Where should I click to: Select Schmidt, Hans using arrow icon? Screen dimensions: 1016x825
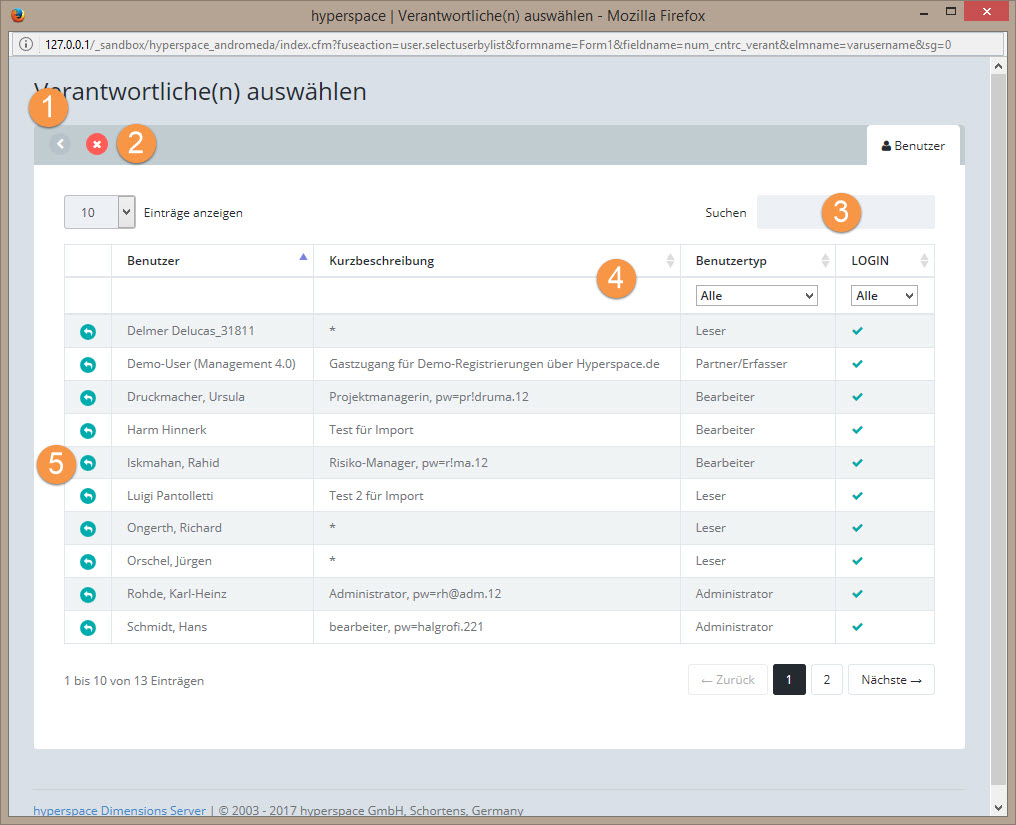[87, 628]
